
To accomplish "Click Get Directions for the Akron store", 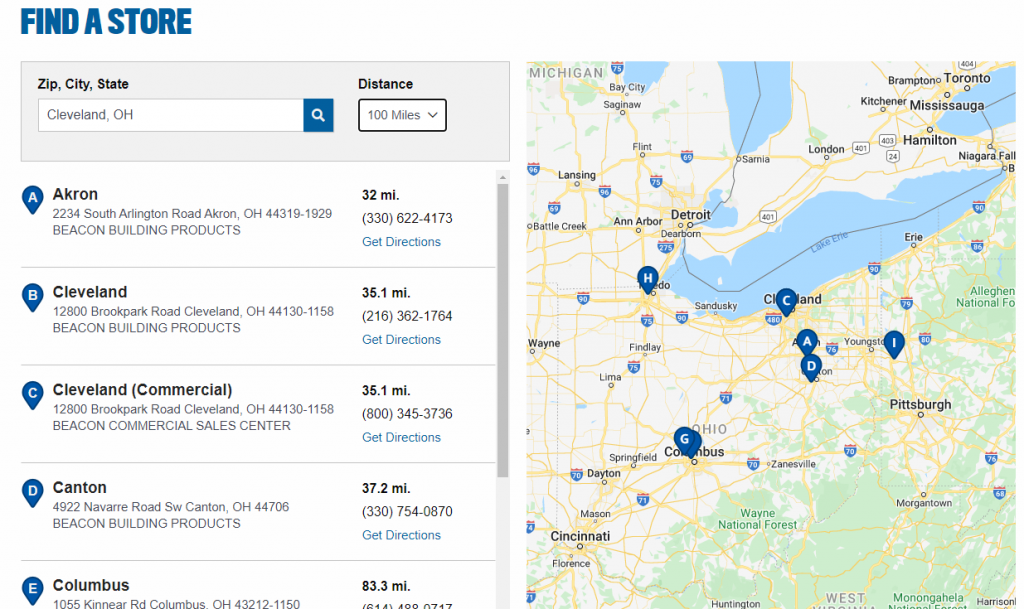I will 401,241.
